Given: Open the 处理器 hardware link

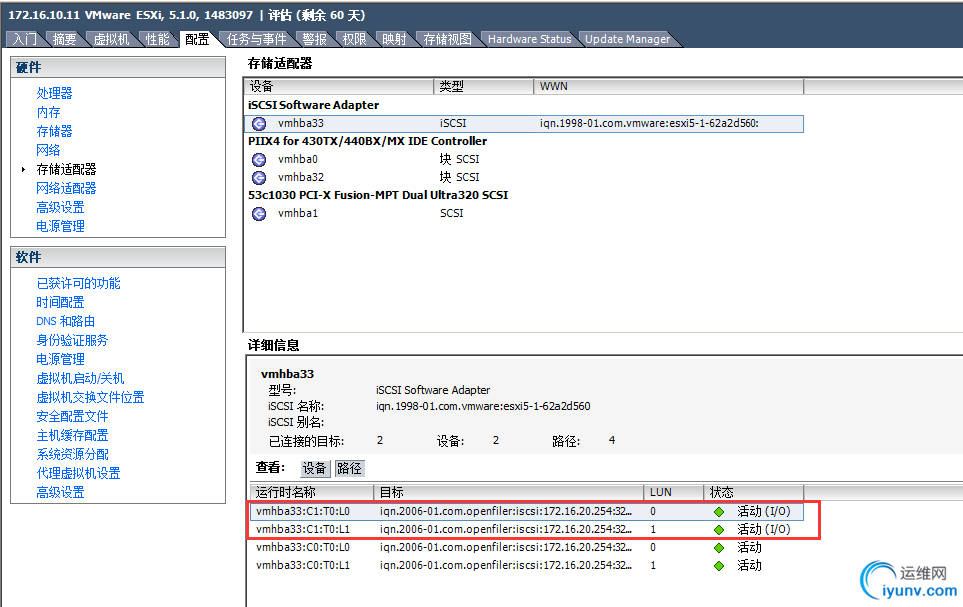Looking at the screenshot, I should [54, 93].
